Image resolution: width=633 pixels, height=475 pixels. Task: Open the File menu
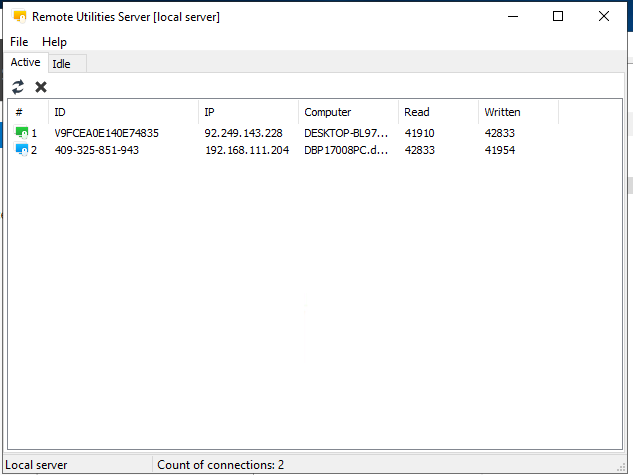19,42
